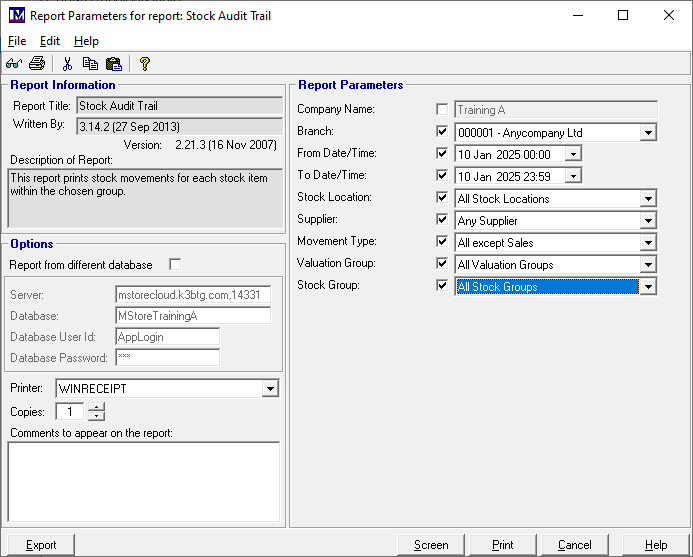
Task: Decrease Copies with the down spinner arrow
Action: click(x=96, y=416)
